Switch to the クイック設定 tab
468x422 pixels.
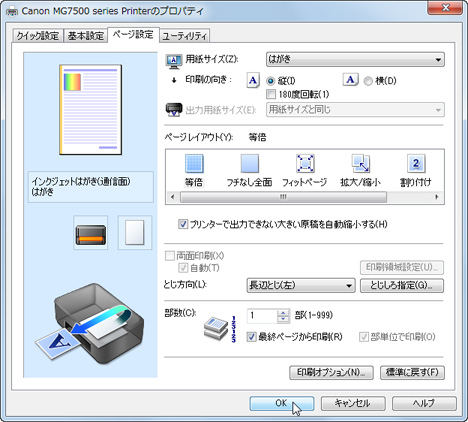pyautogui.click(x=38, y=36)
